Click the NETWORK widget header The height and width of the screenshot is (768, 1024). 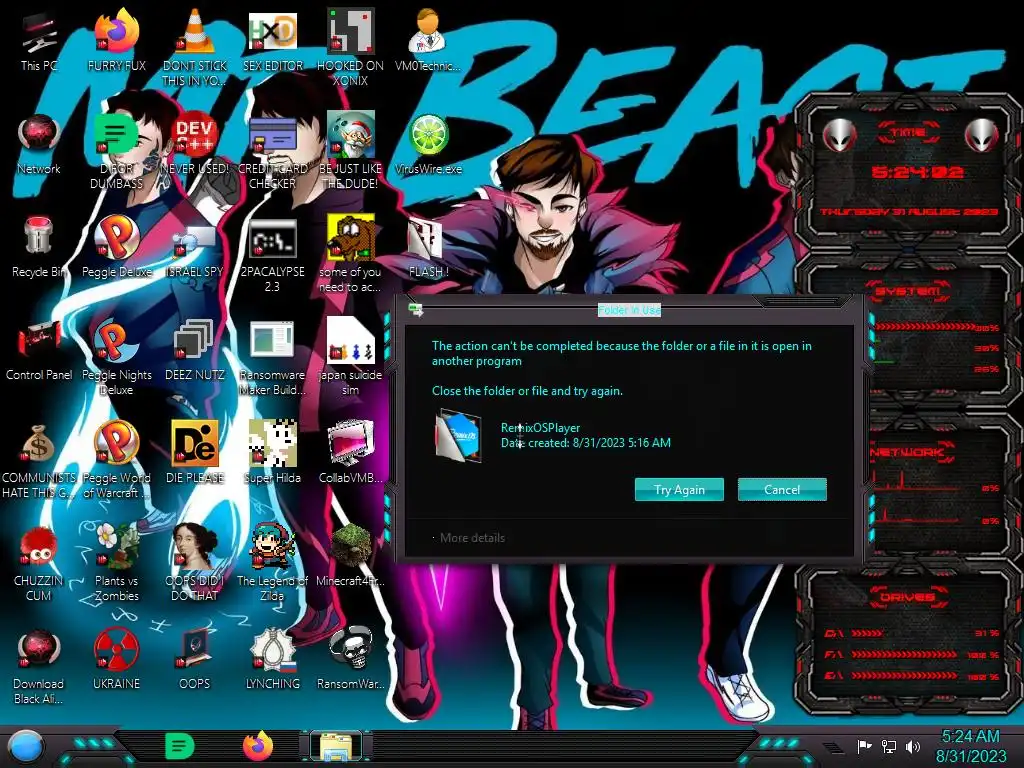pos(908,452)
